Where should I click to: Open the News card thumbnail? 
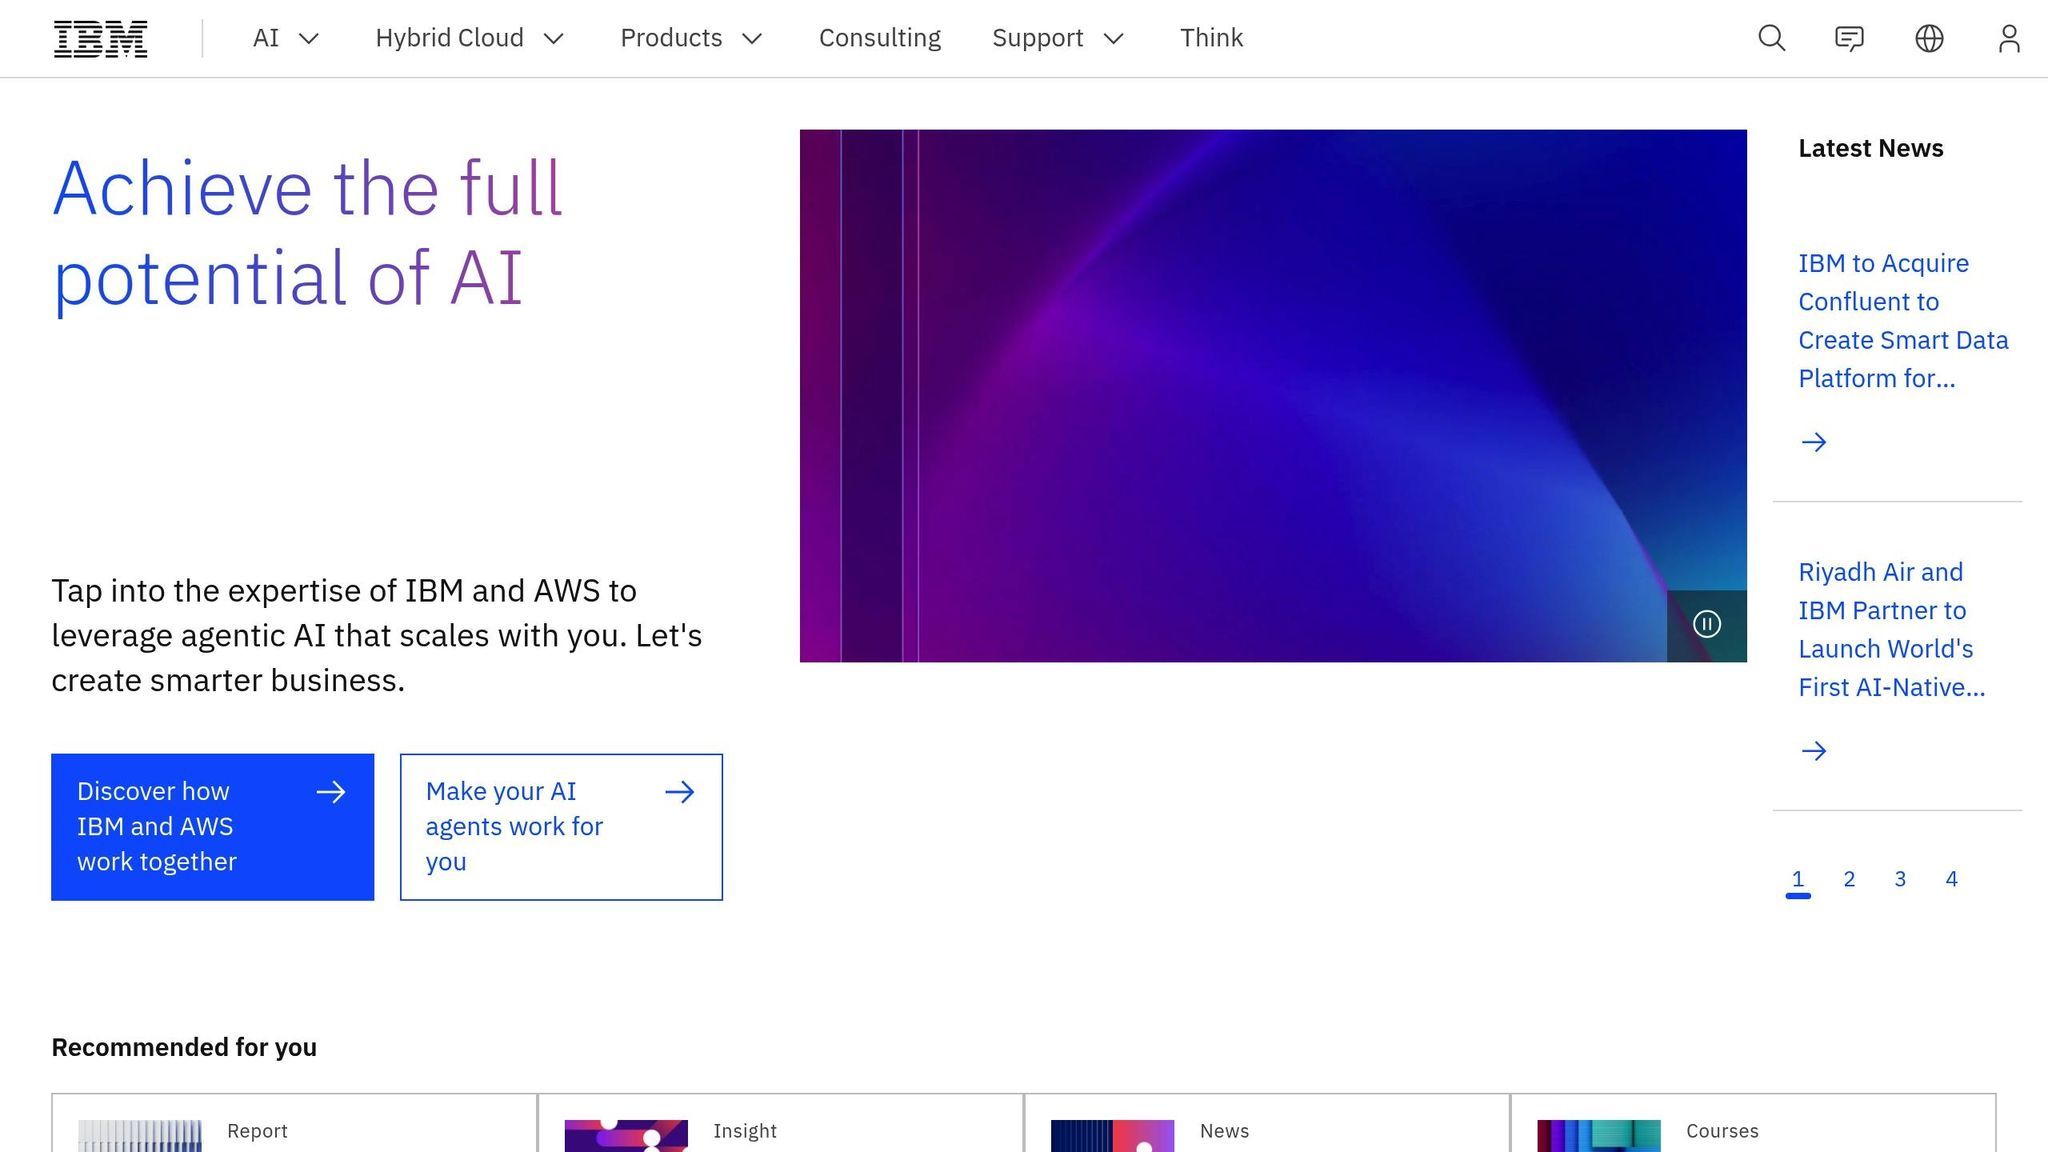pyautogui.click(x=1112, y=1136)
